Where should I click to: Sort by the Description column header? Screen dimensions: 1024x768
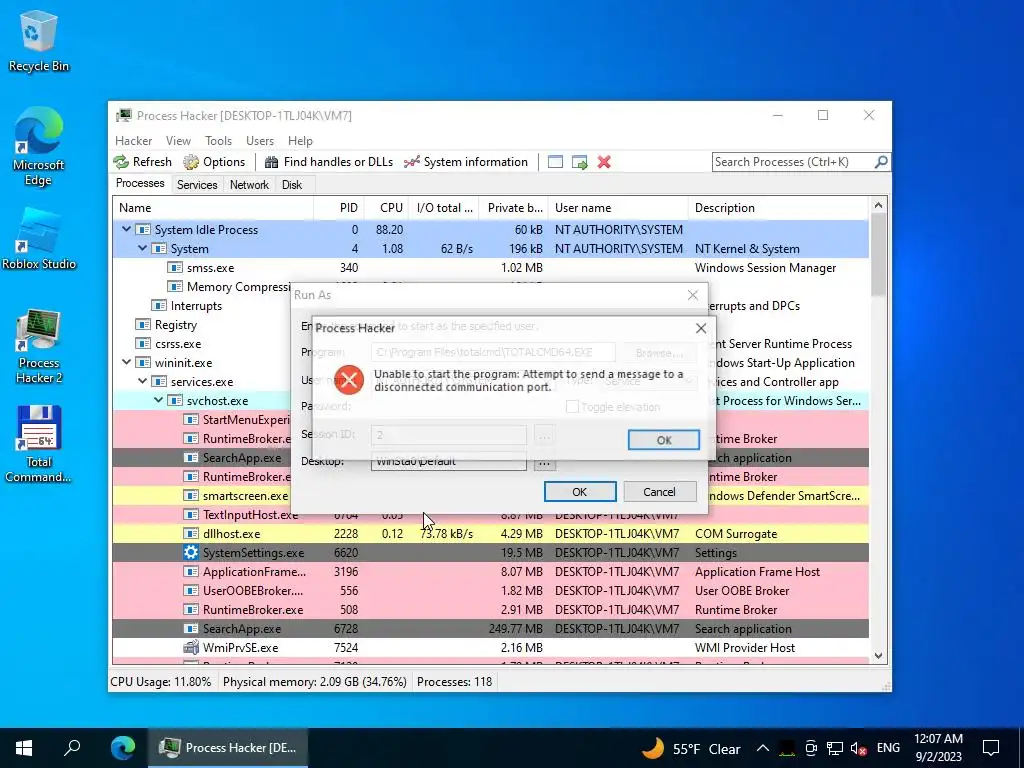click(778, 208)
